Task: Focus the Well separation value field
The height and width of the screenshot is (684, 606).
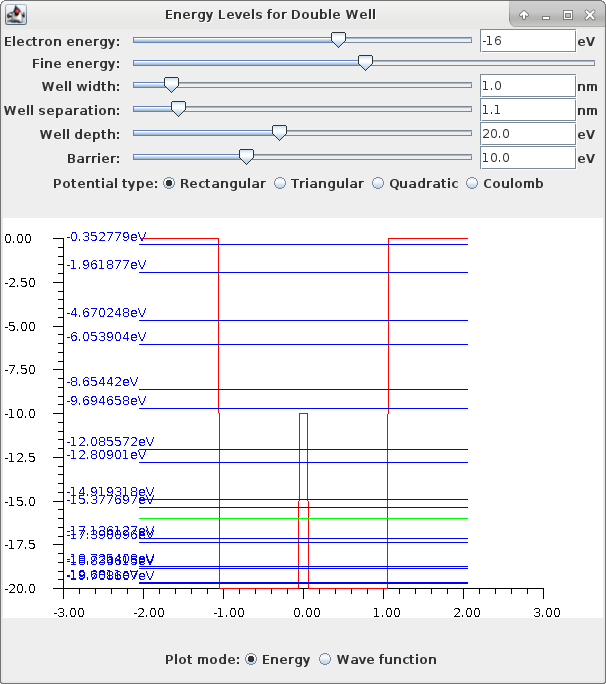Action: tap(528, 109)
